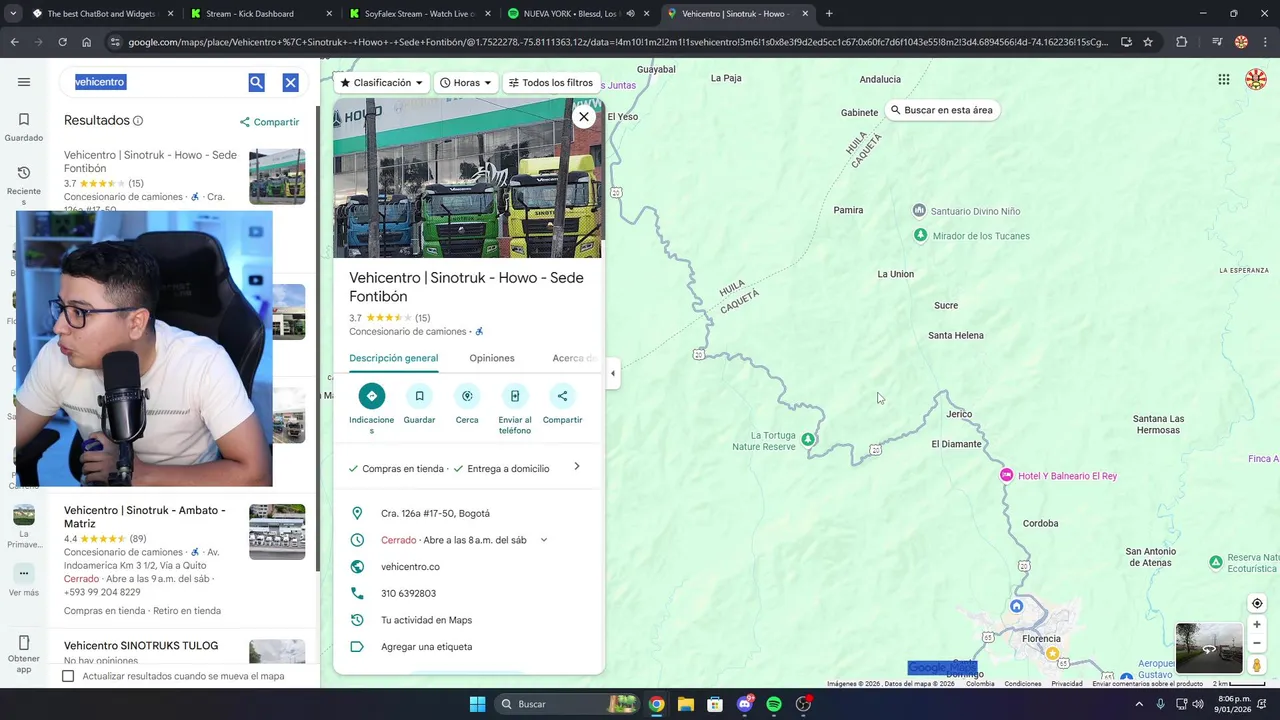The image size is (1280, 720).
Task: Click the Chrome address bar URL
Action: [x=617, y=42]
